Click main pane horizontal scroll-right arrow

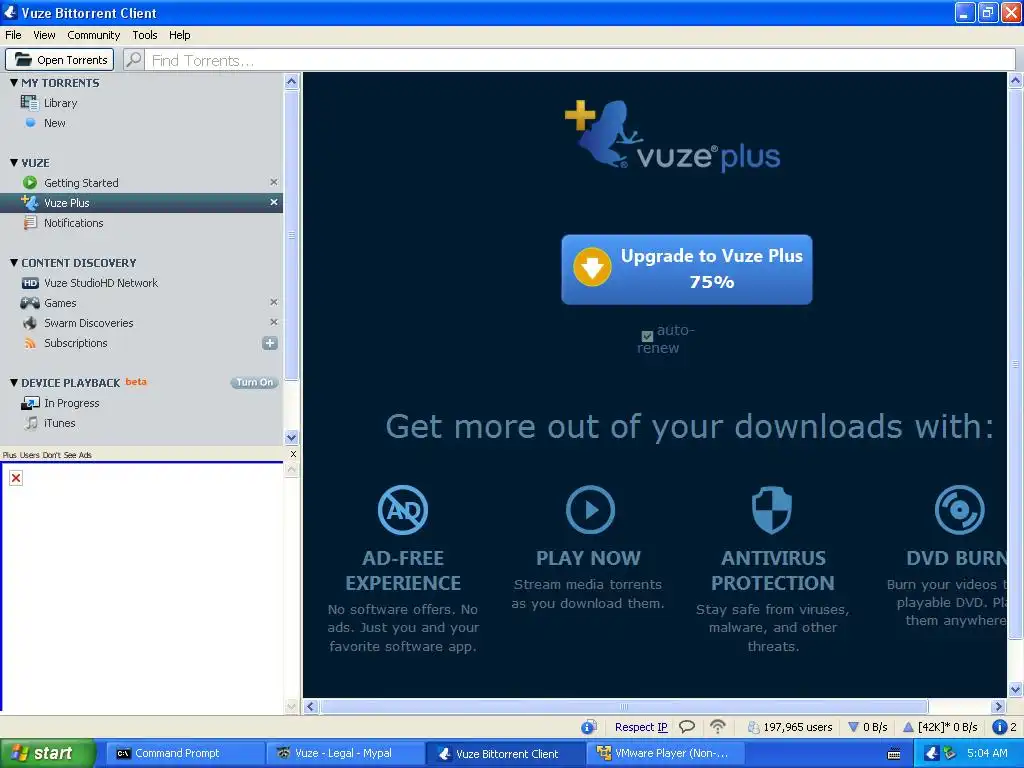997,706
